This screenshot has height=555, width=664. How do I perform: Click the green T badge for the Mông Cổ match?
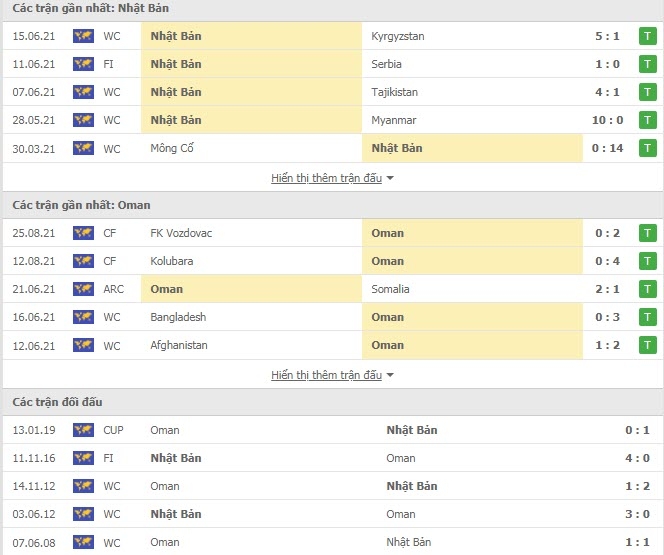[647, 148]
